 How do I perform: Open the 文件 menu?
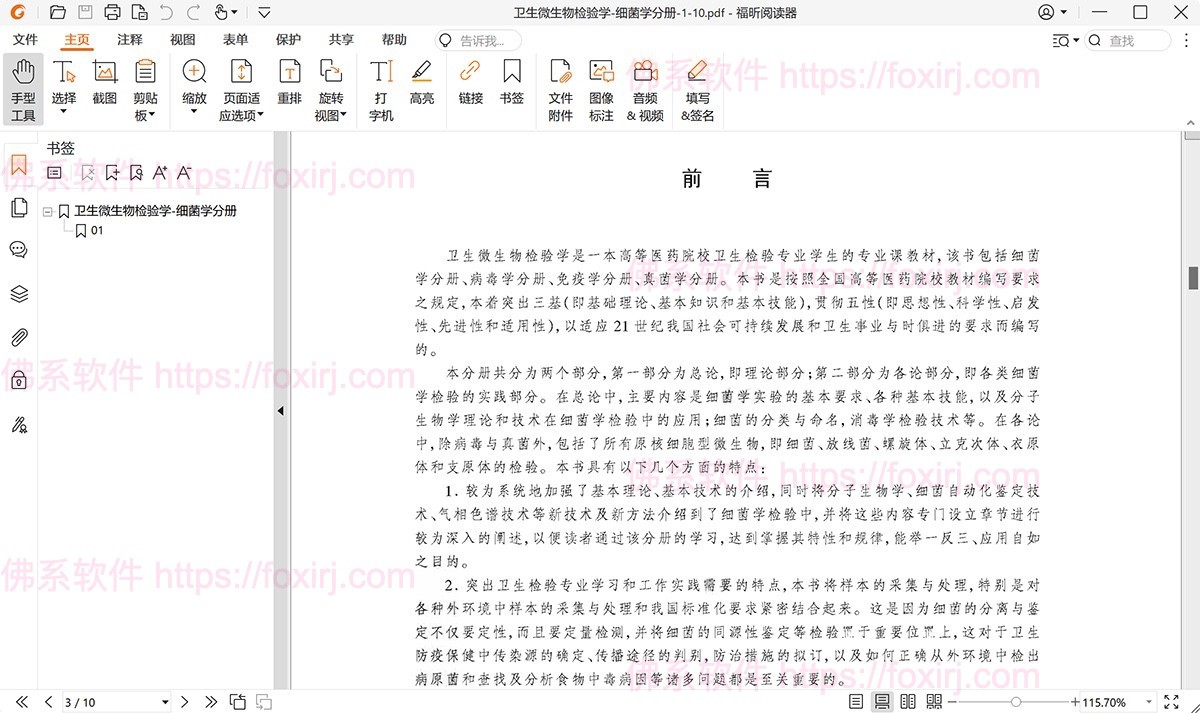pos(26,40)
